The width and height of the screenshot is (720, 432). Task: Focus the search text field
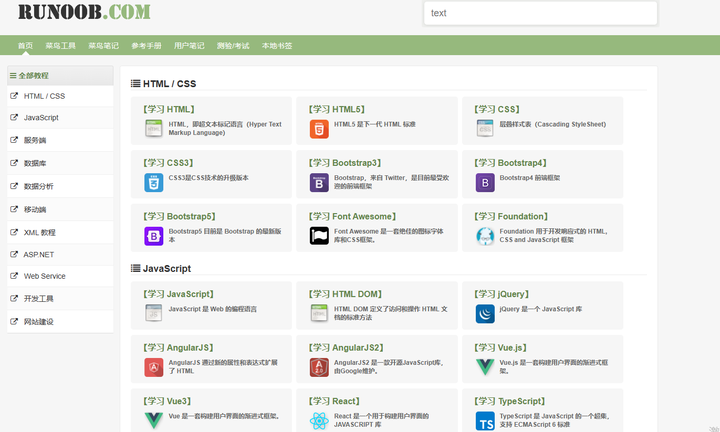coord(540,13)
